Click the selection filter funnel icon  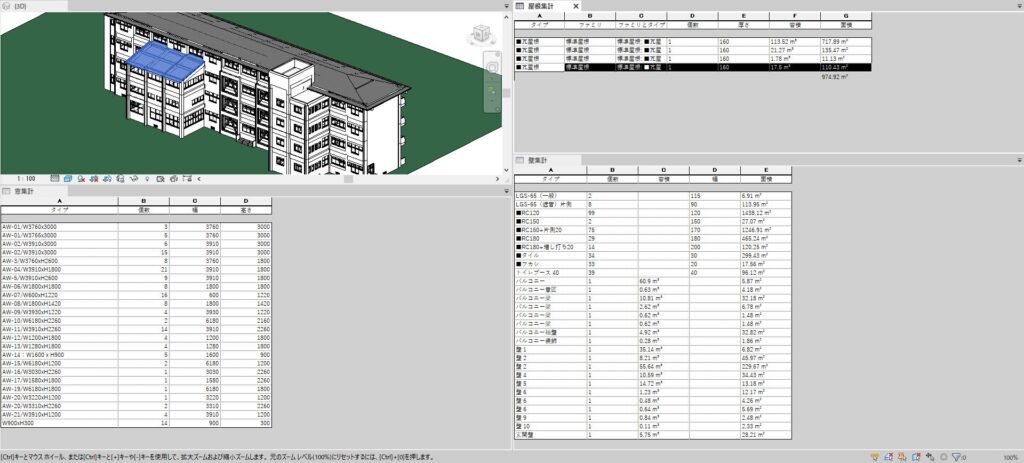(x=957, y=457)
